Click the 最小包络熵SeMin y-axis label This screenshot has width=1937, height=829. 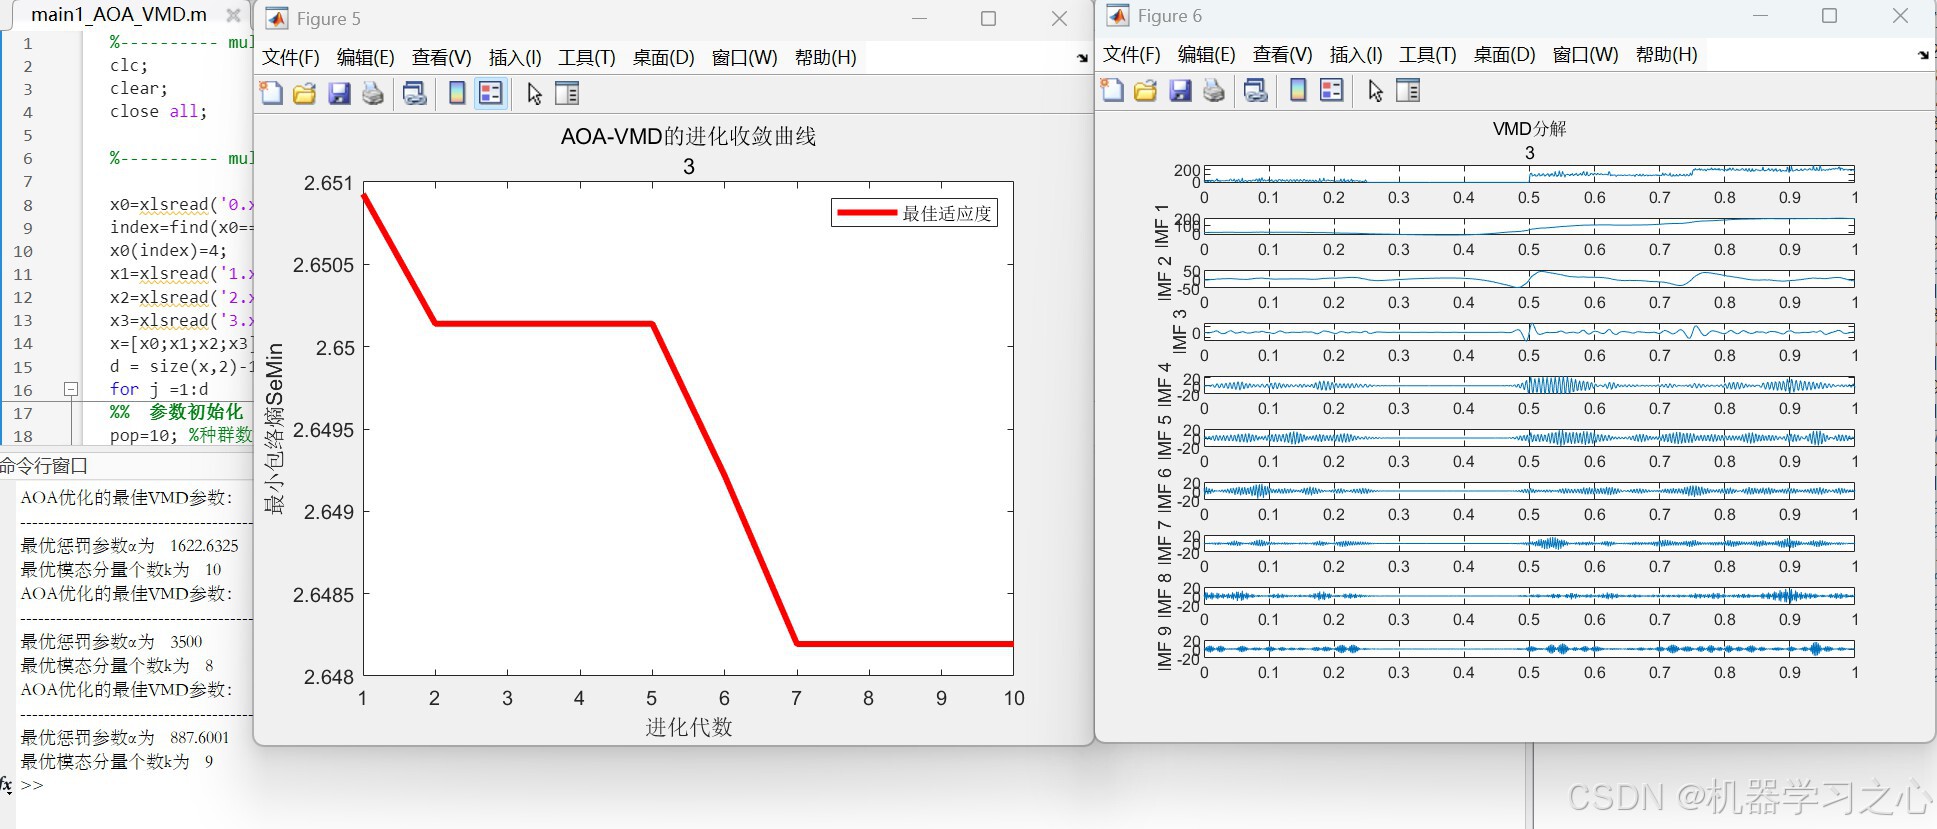click(274, 428)
